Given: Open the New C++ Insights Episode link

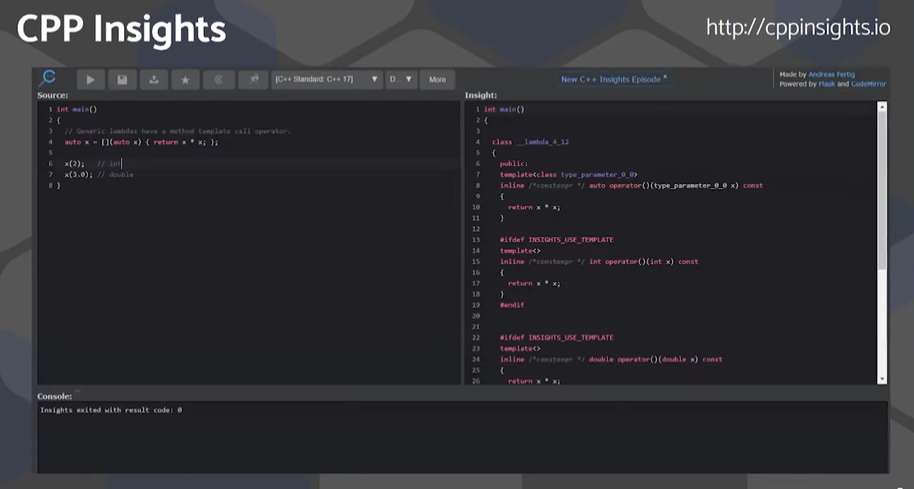Looking at the screenshot, I should coord(613,79).
